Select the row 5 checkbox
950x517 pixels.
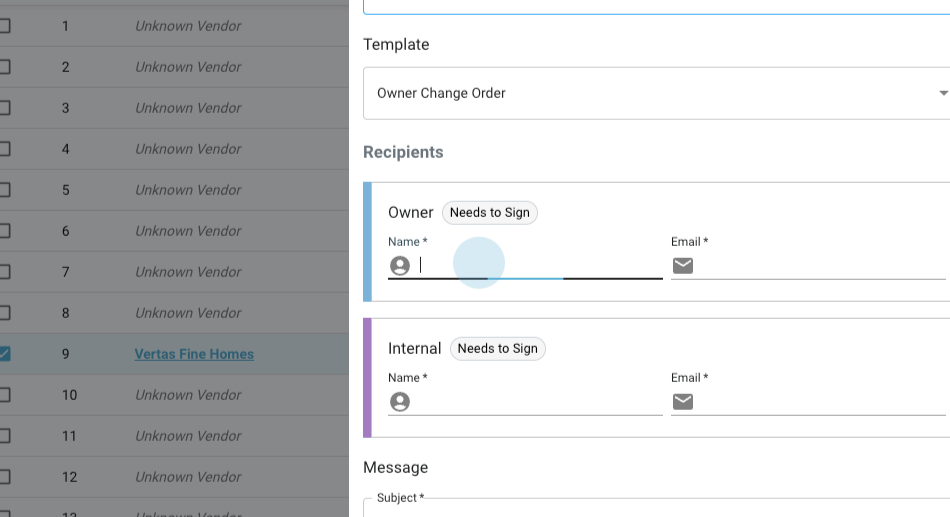click(4, 190)
